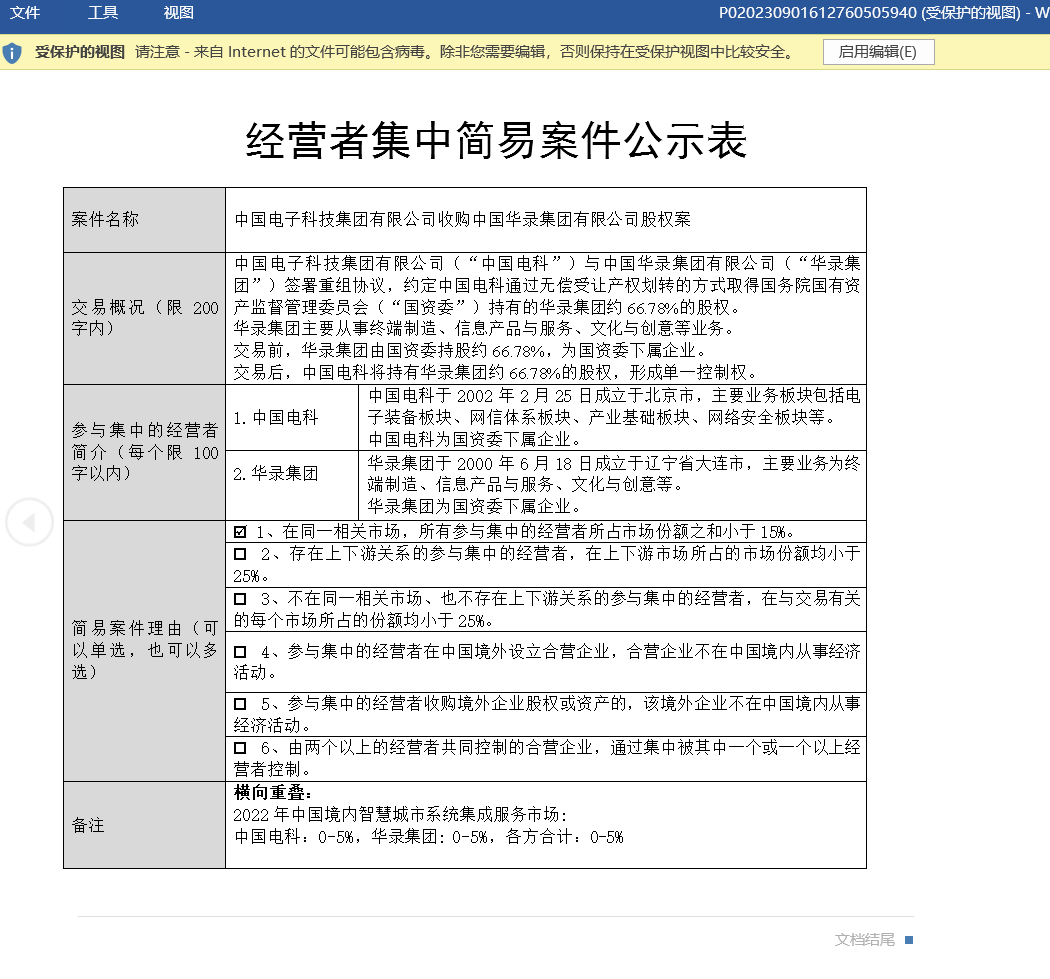The width and height of the screenshot is (1050, 979).
Task: Open the 工具 menu
Action: (102, 13)
